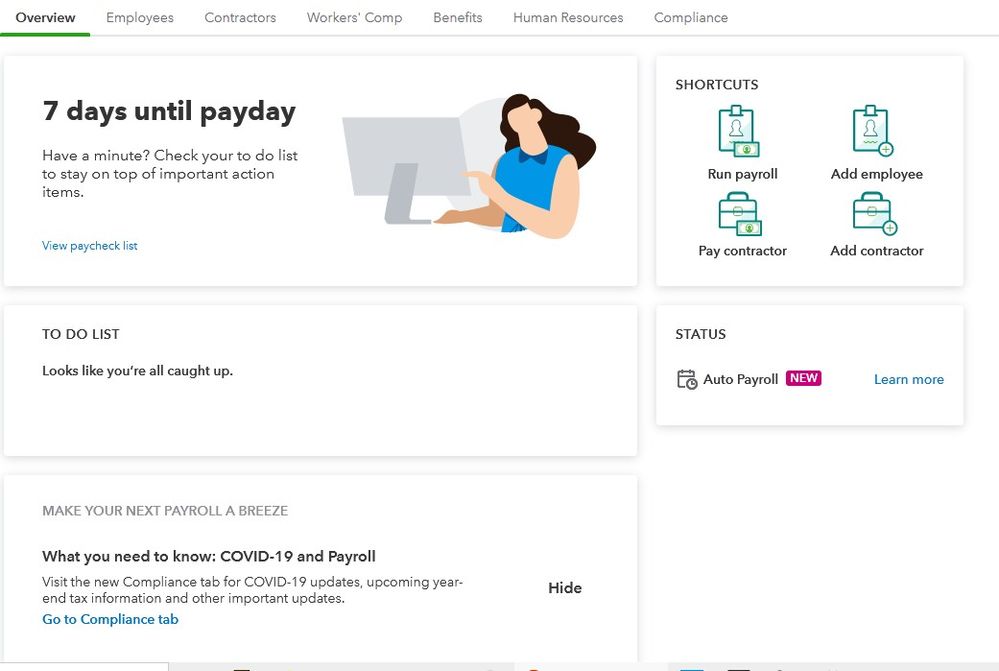Click the NEW badge beside Auto Payroll
The height and width of the screenshot is (671, 999).
(x=804, y=378)
